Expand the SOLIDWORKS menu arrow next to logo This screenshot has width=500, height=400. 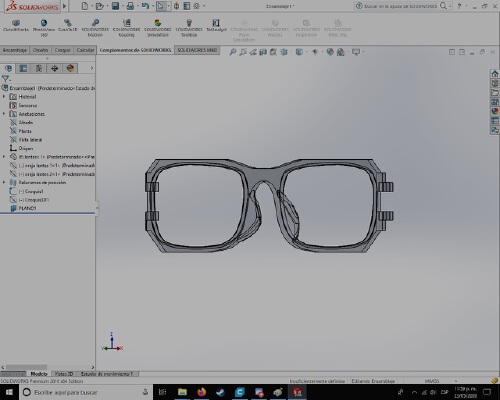tap(65, 6)
